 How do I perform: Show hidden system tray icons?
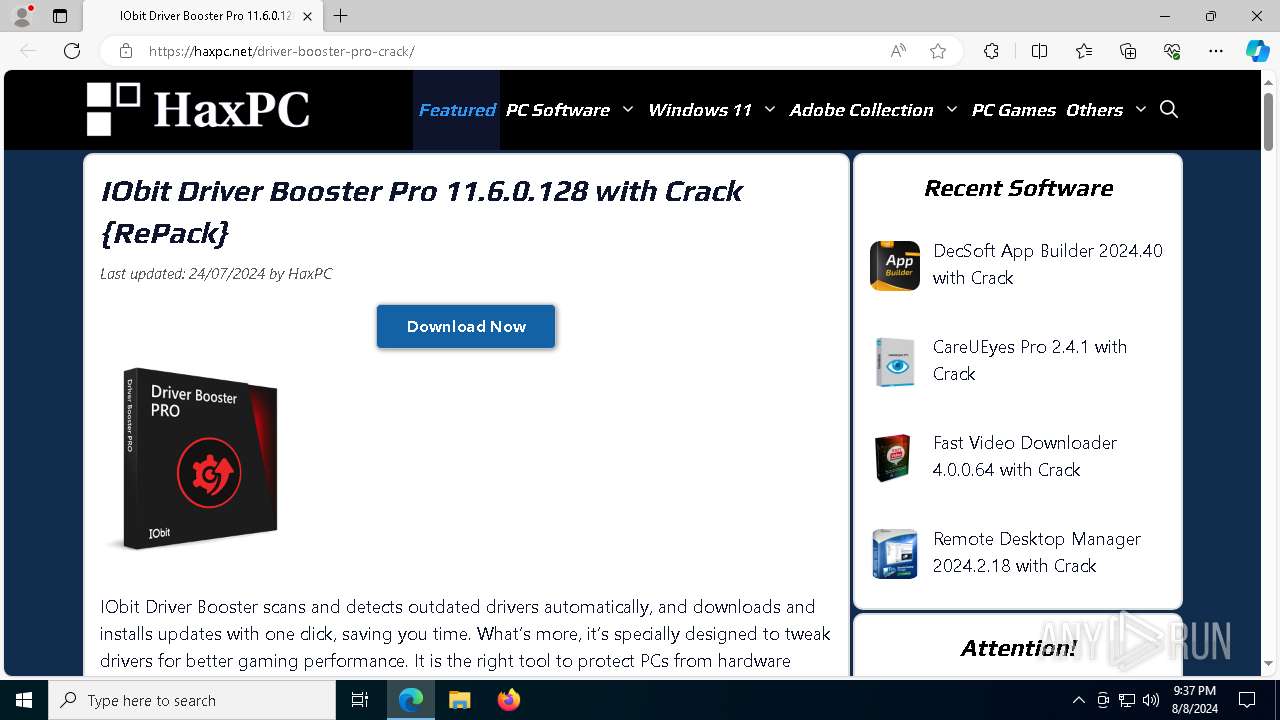pos(1078,700)
